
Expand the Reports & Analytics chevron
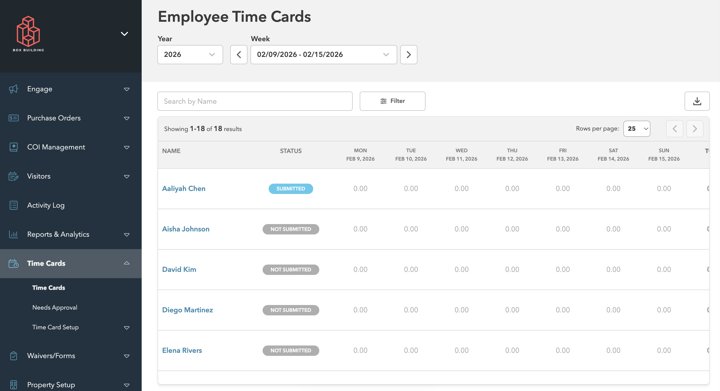click(x=127, y=235)
